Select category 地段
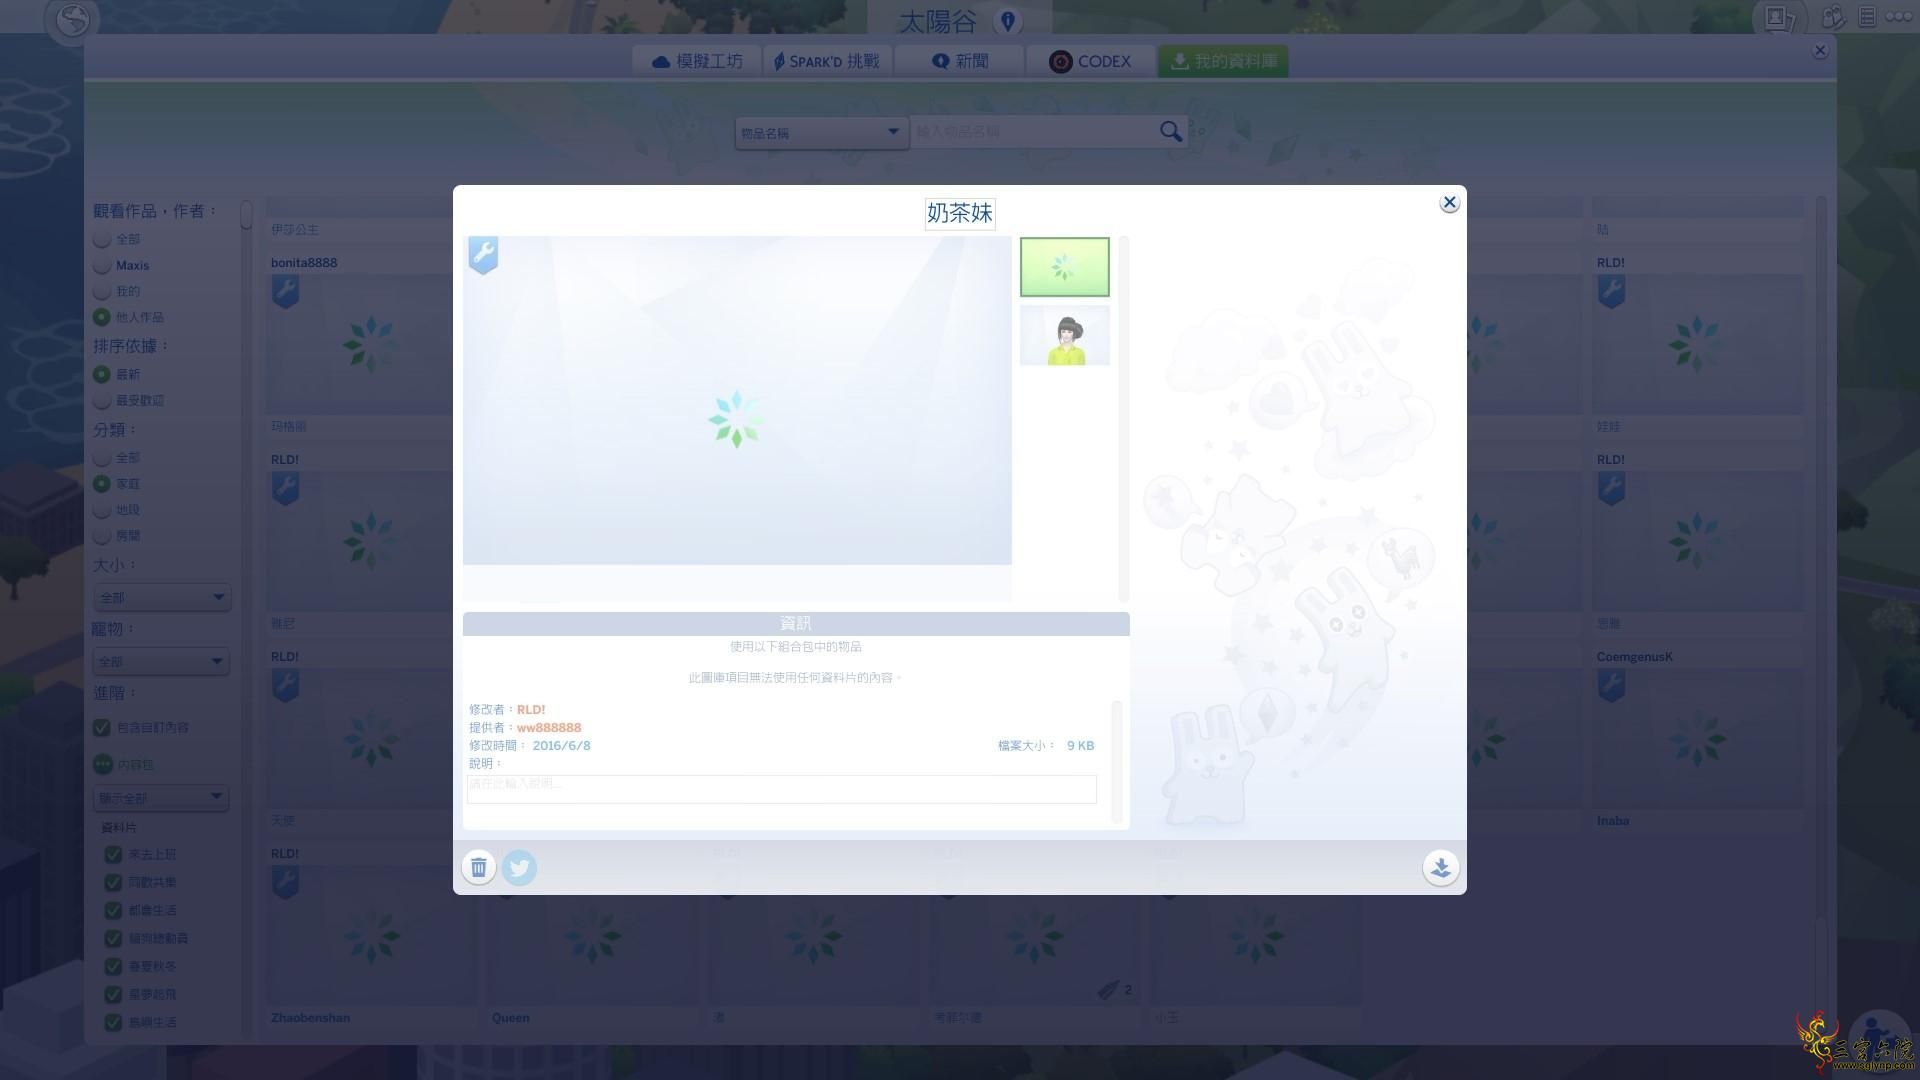This screenshot has width=1920, height=1080. pyautogui.click(x=101, y=510)
